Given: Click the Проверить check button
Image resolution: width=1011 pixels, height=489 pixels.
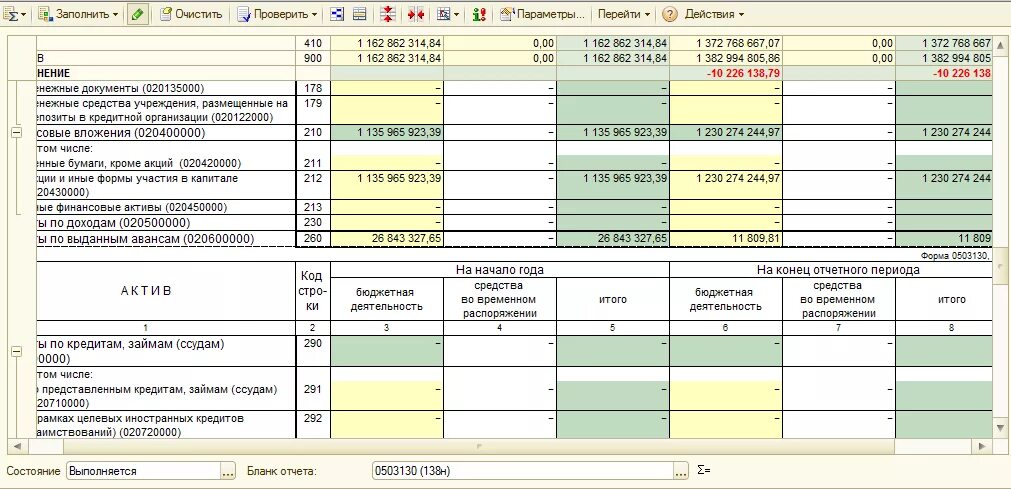Looking at the screenshot, I should [271, 14].
